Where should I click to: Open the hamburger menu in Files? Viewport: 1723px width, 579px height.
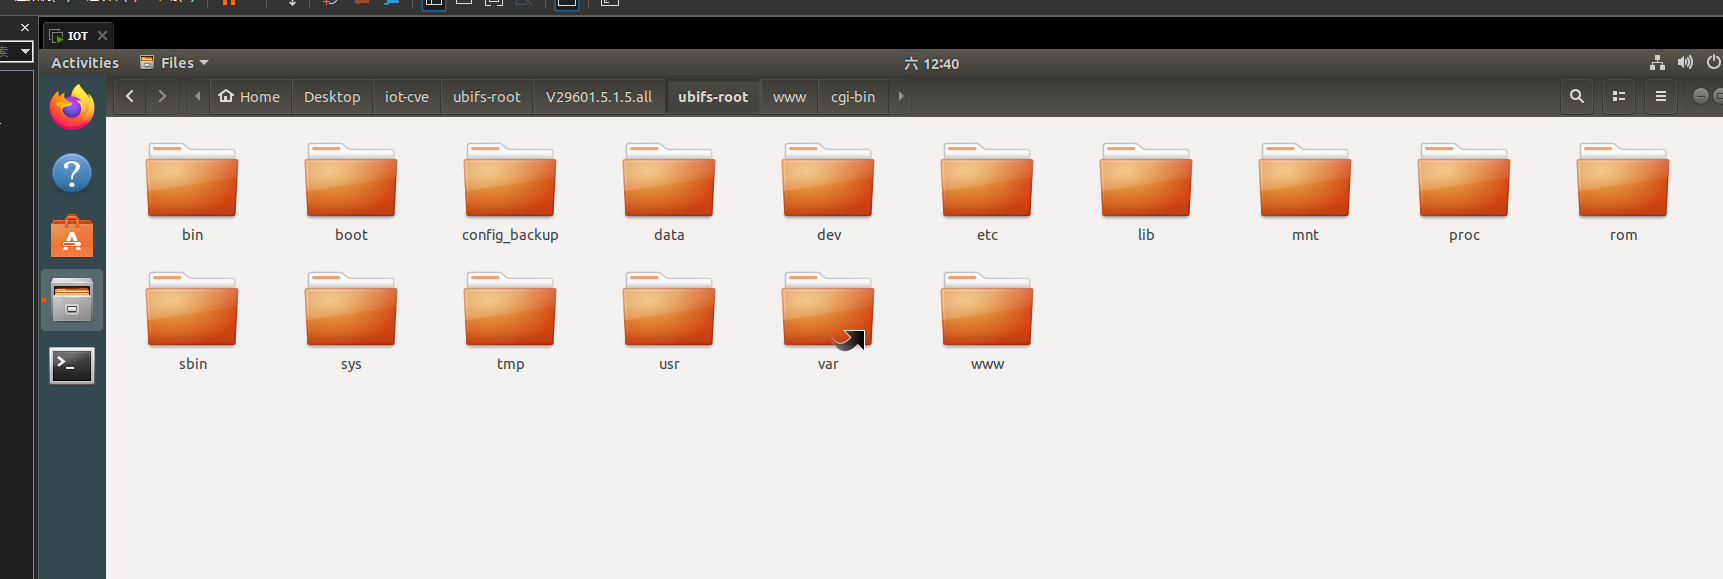click(1661, 97)
